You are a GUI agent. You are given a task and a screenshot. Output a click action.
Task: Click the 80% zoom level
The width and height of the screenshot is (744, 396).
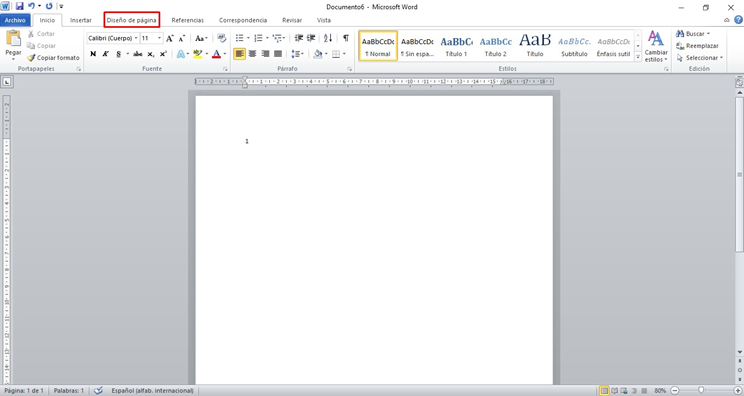pyautogui.click(x=660, y=391)
